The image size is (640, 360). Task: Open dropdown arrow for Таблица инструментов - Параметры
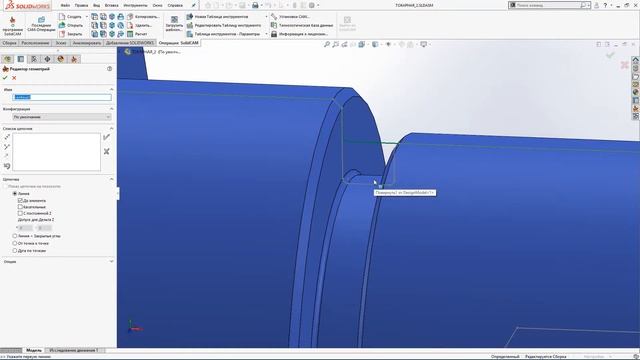267,34
